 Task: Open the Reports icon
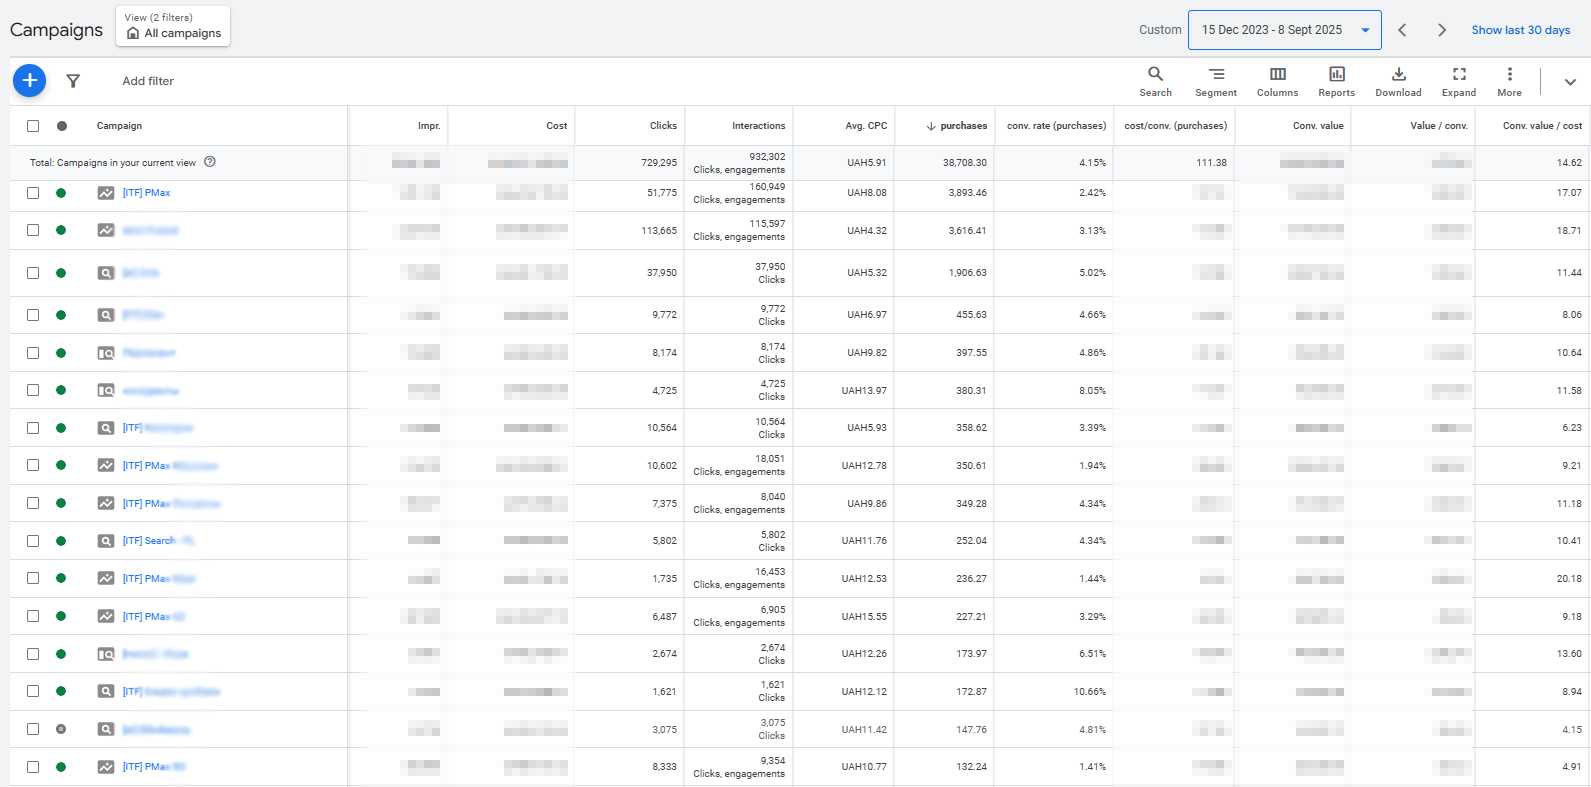(x=1336, y=81)
